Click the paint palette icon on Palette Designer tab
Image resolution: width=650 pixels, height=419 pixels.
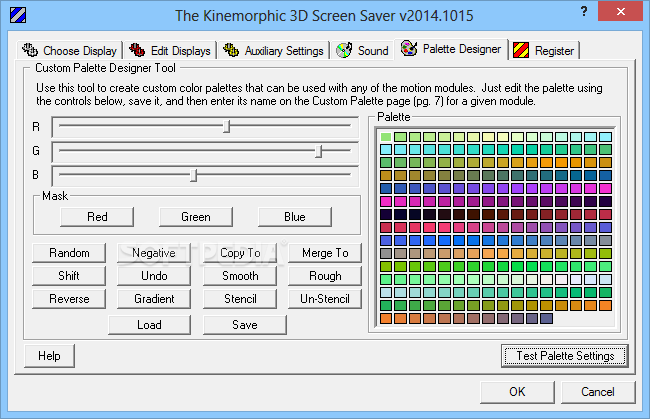point(409,48)
